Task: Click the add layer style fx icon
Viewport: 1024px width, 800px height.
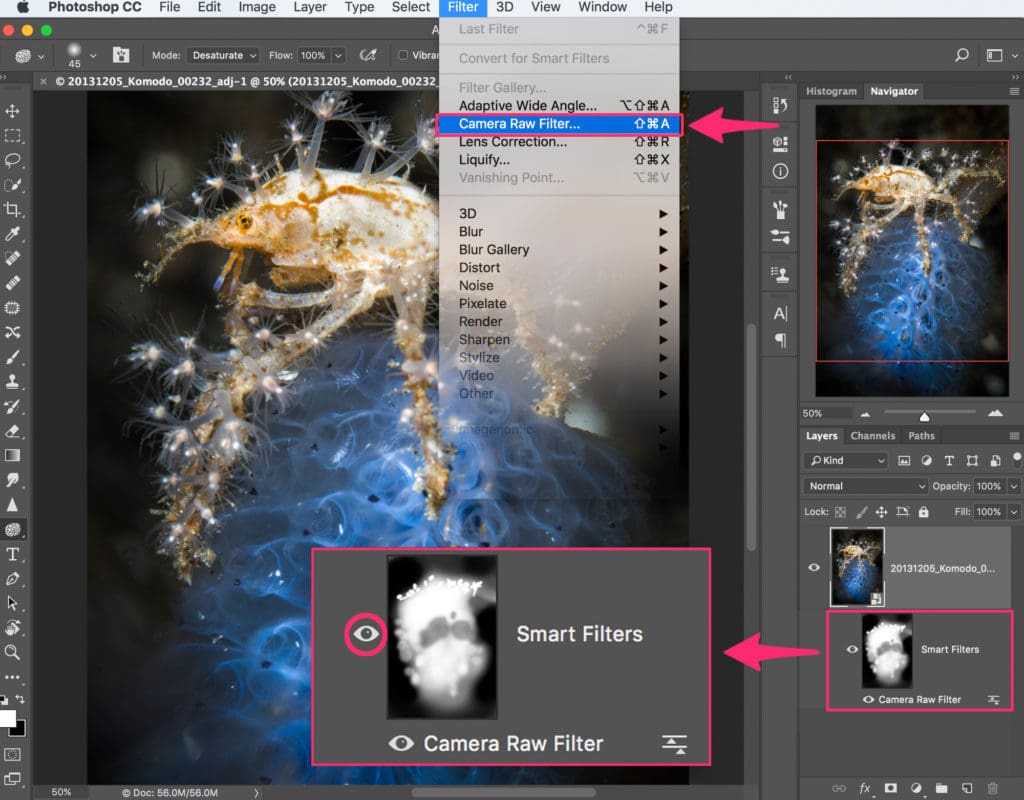Action: [865, 788]
